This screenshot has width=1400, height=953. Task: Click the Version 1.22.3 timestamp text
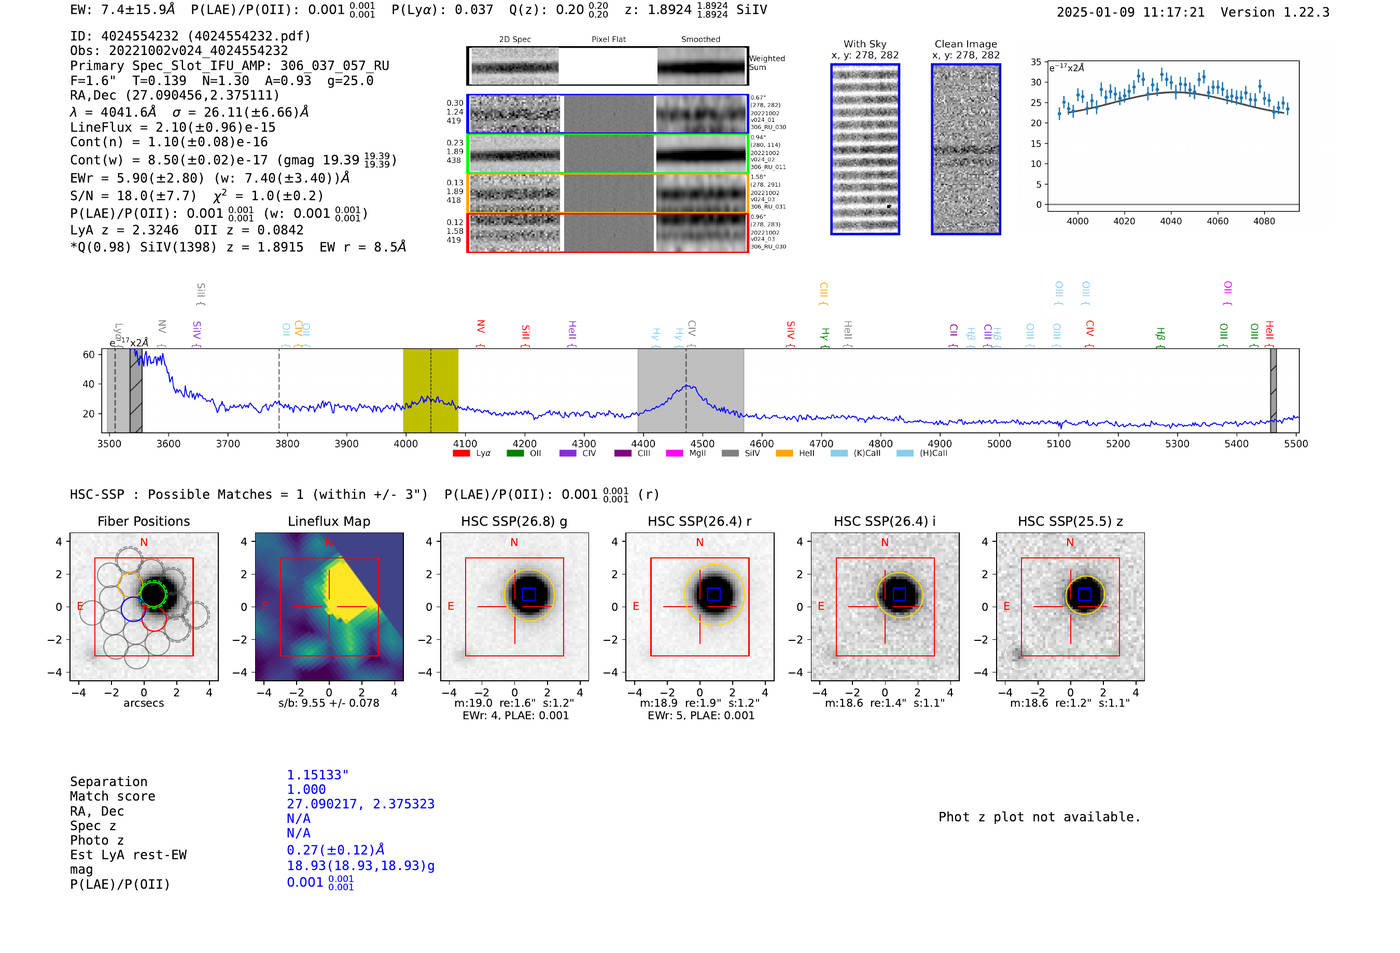click(1193, 12)
